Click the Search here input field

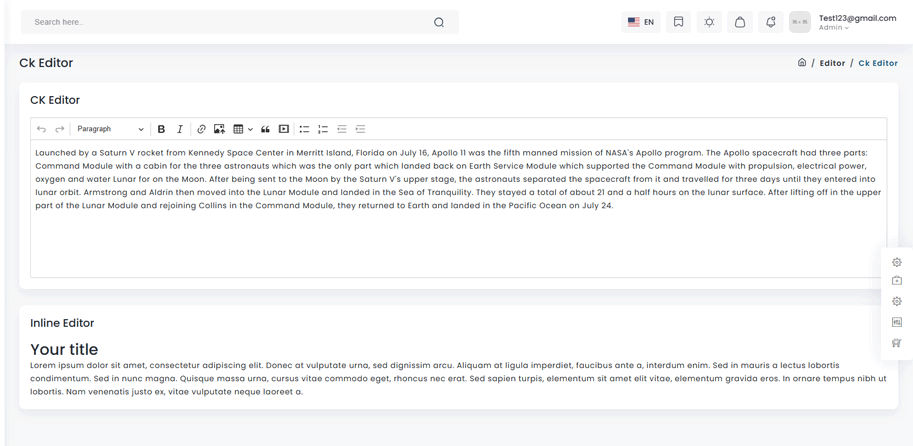pos(230,22)
